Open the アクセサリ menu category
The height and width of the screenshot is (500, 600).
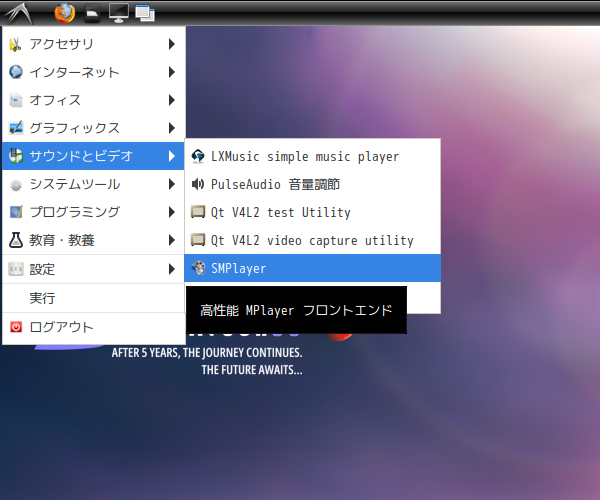94,44
